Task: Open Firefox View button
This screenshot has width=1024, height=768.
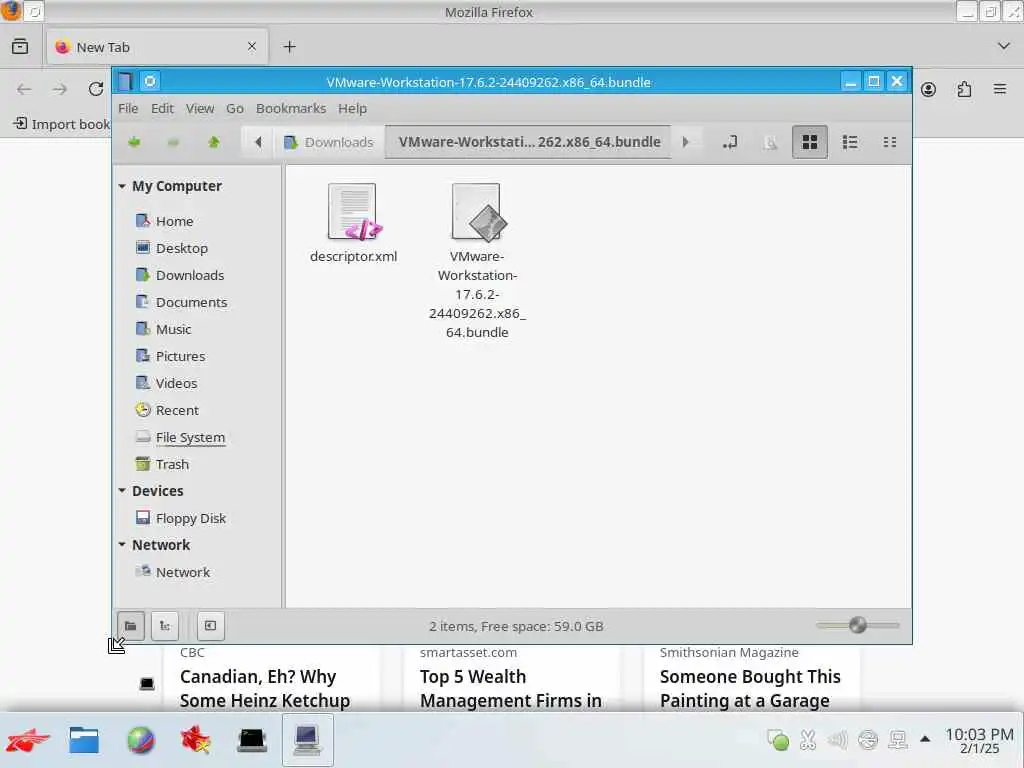Action: coord(20,46)
